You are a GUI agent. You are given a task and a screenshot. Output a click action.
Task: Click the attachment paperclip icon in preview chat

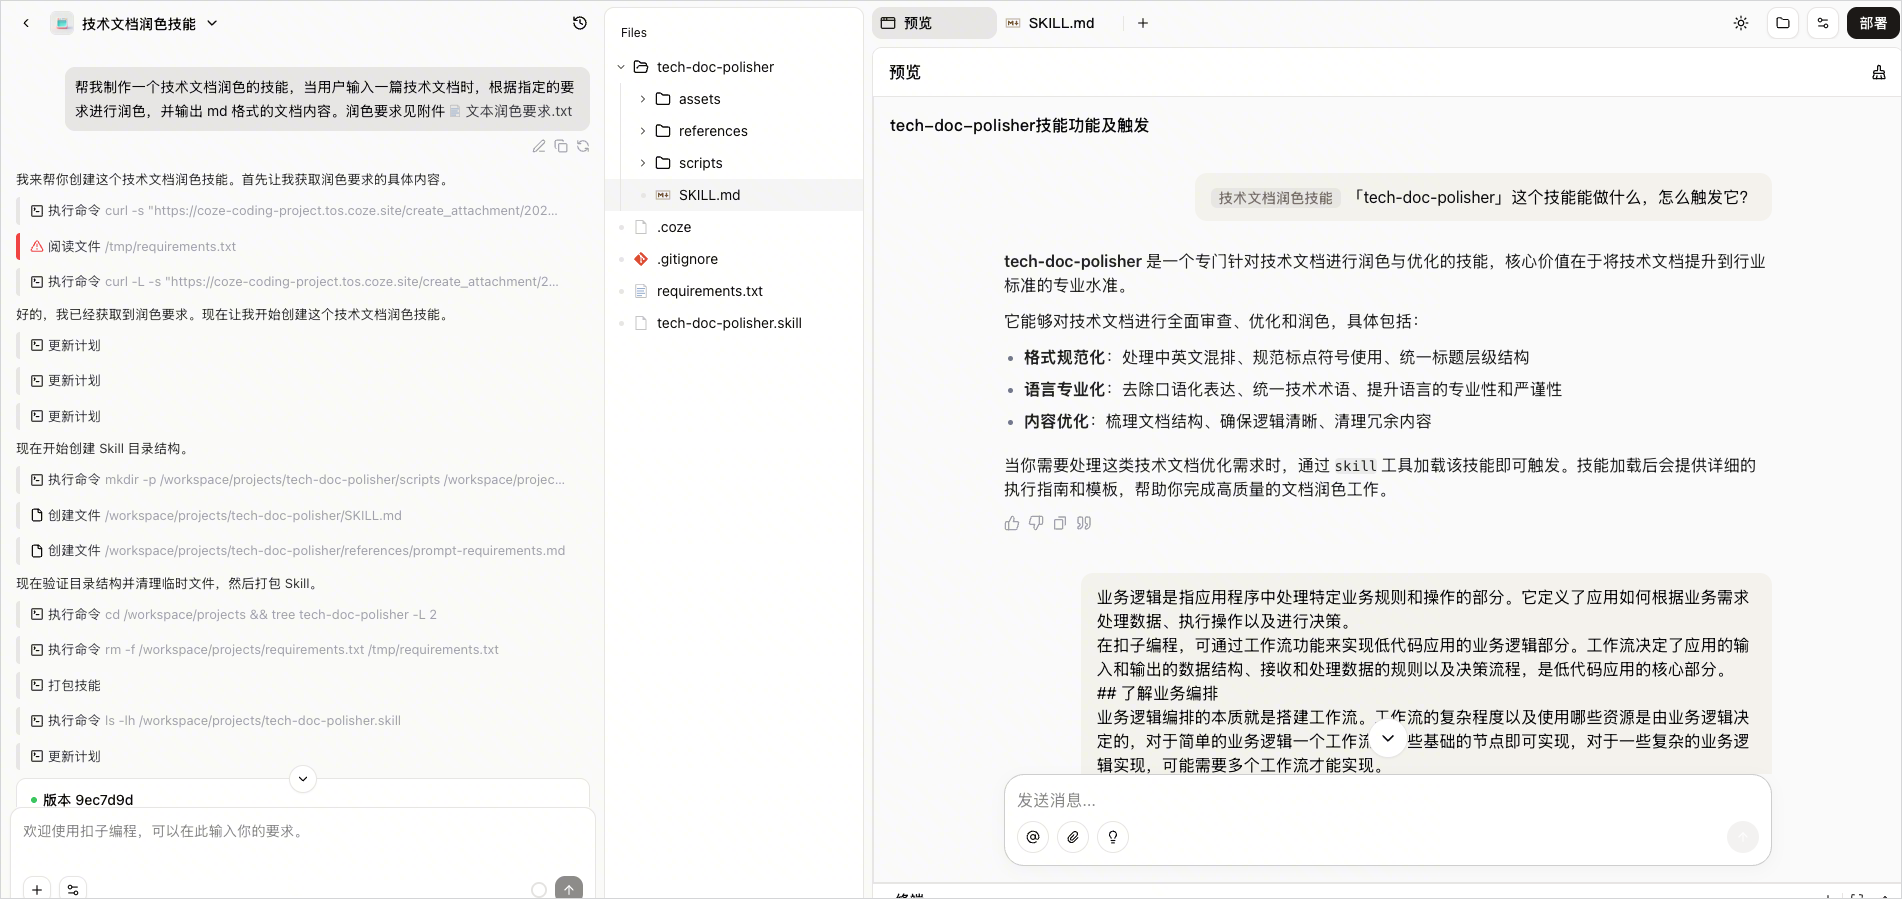(x=1073, y=837)
